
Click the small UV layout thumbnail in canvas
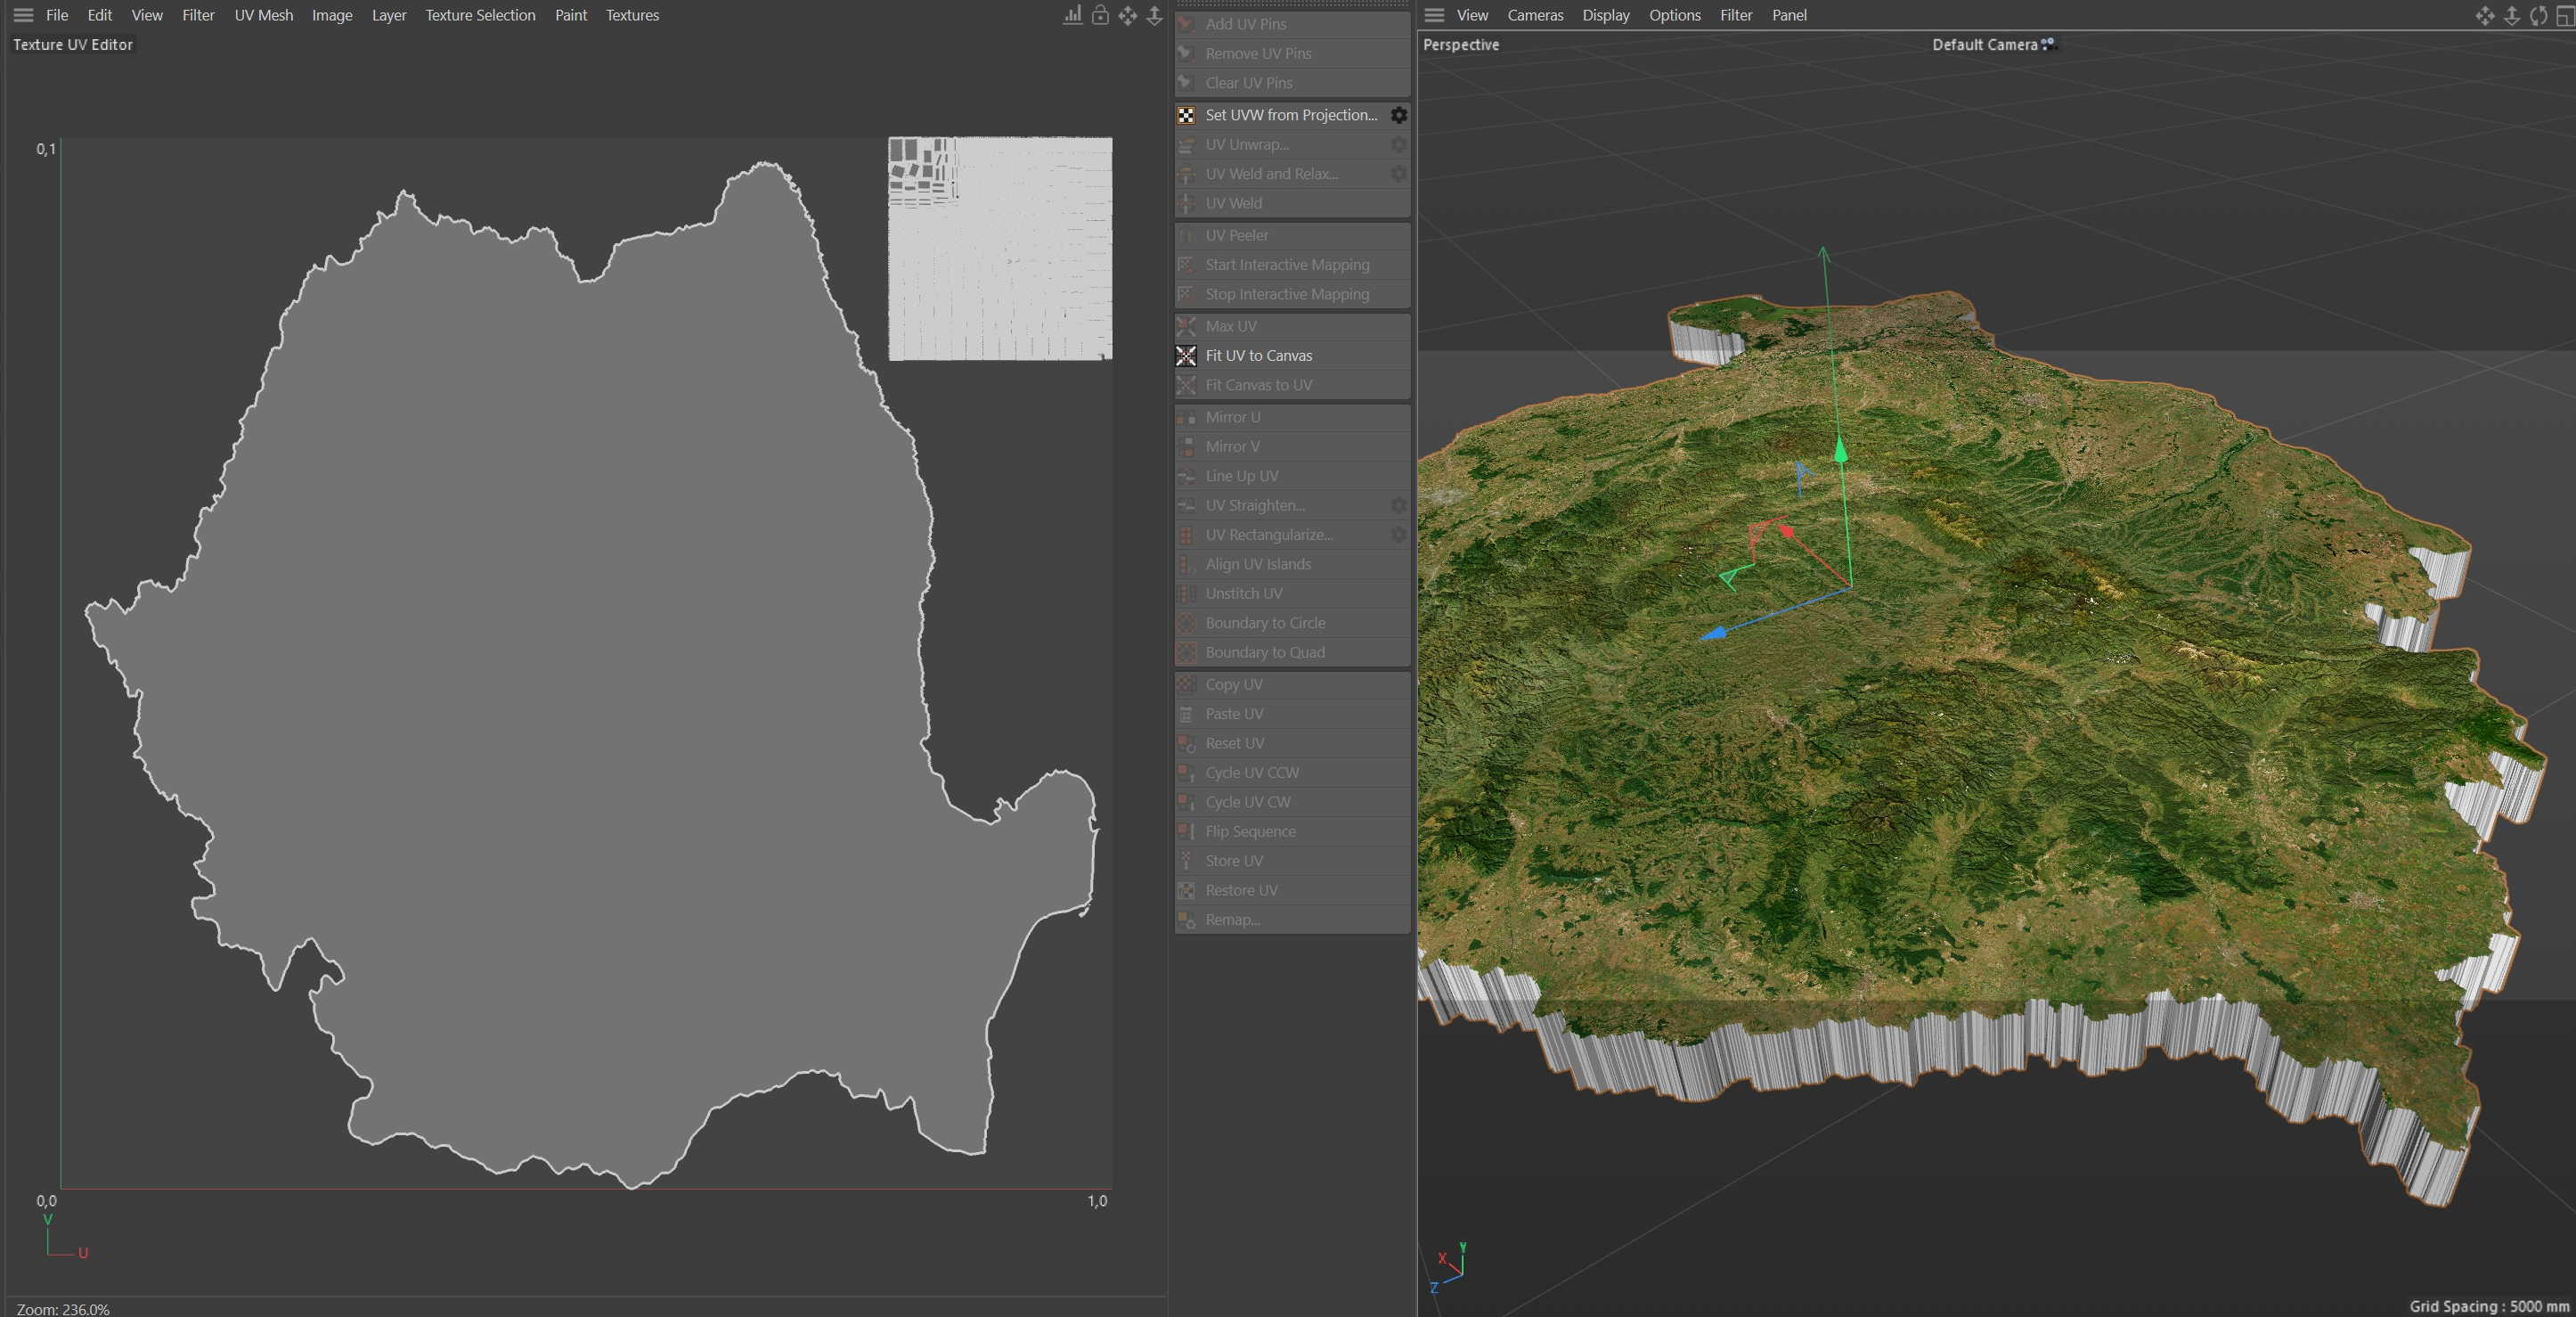tap(999, 248)
